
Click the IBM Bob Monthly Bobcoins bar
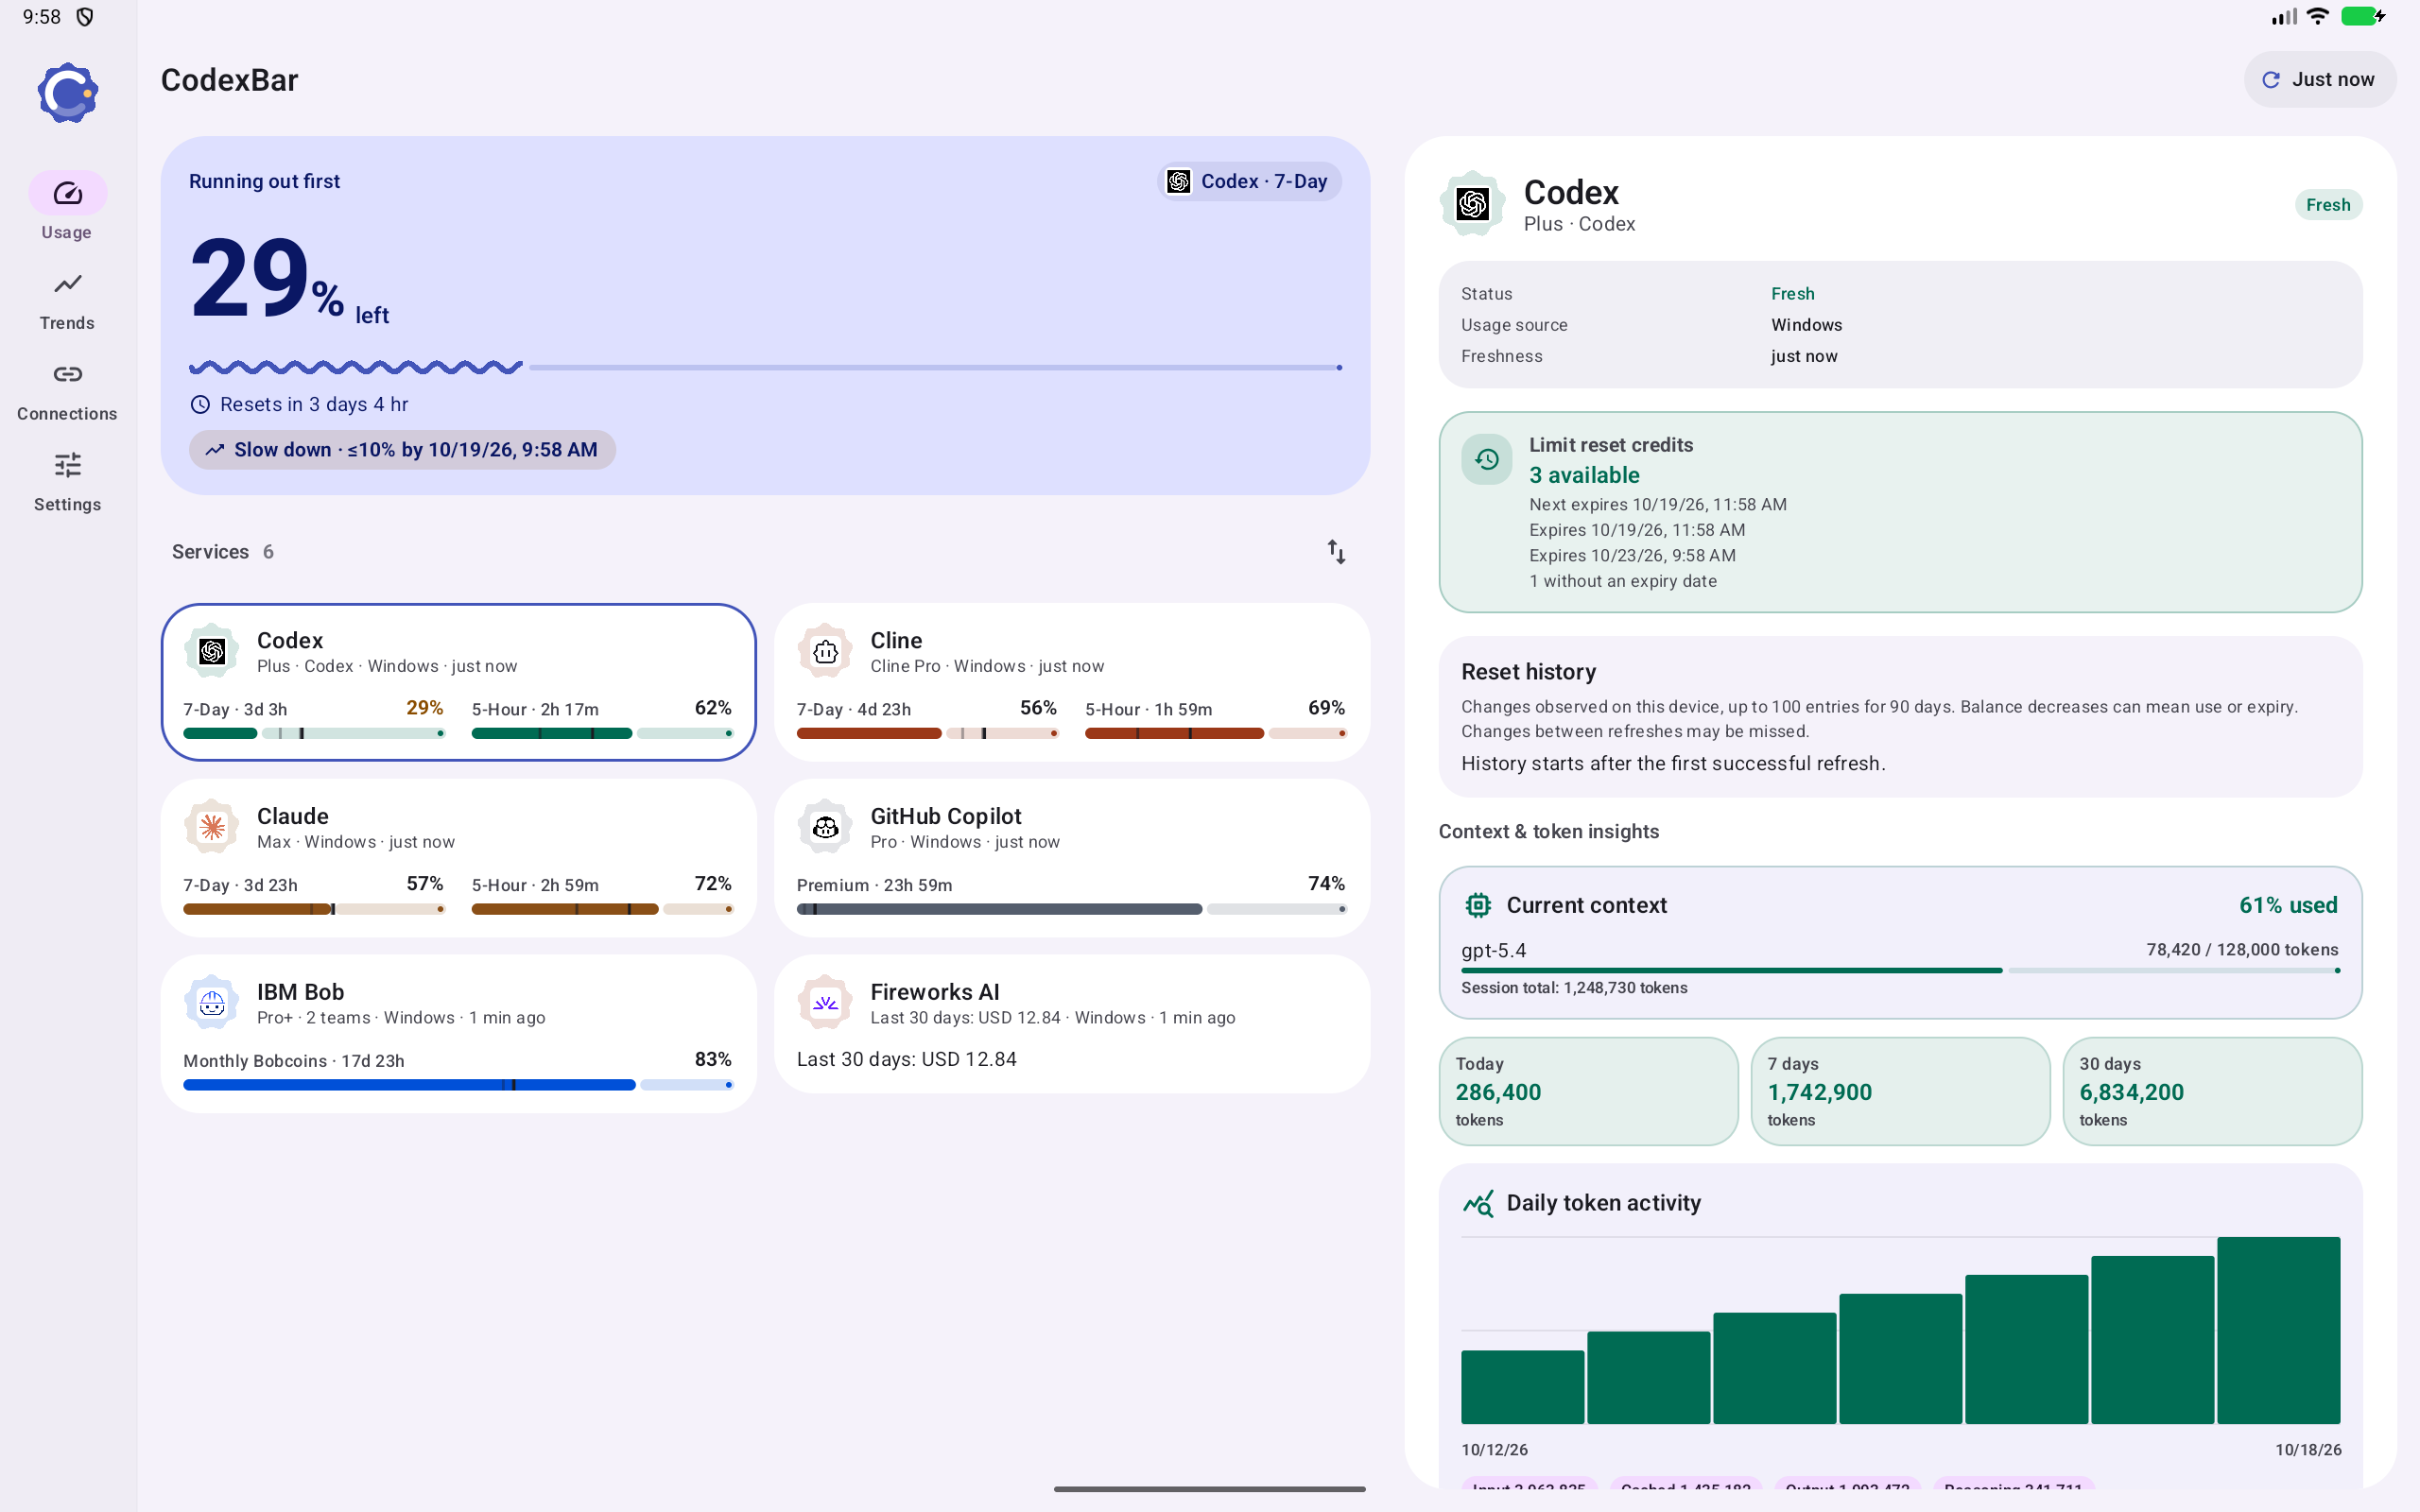coord(458,1085)
